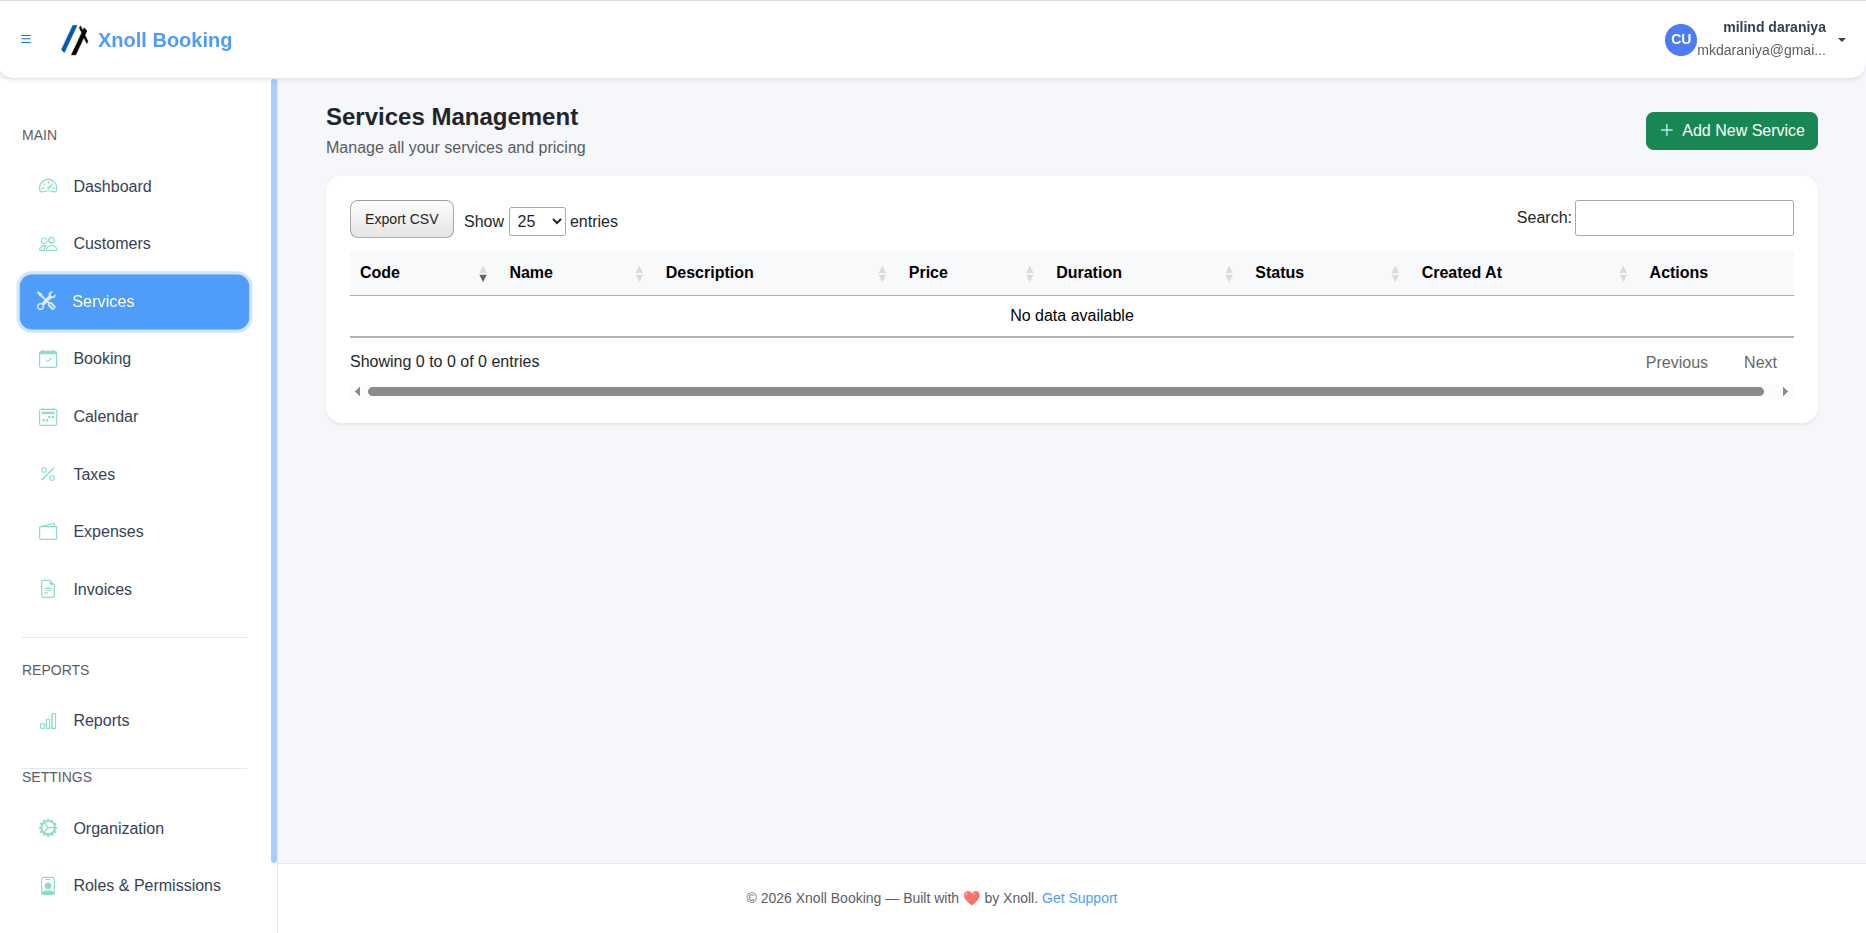Click the Xnoll Booking logo
1866x933 pixels.
click(x=146, y=40)
